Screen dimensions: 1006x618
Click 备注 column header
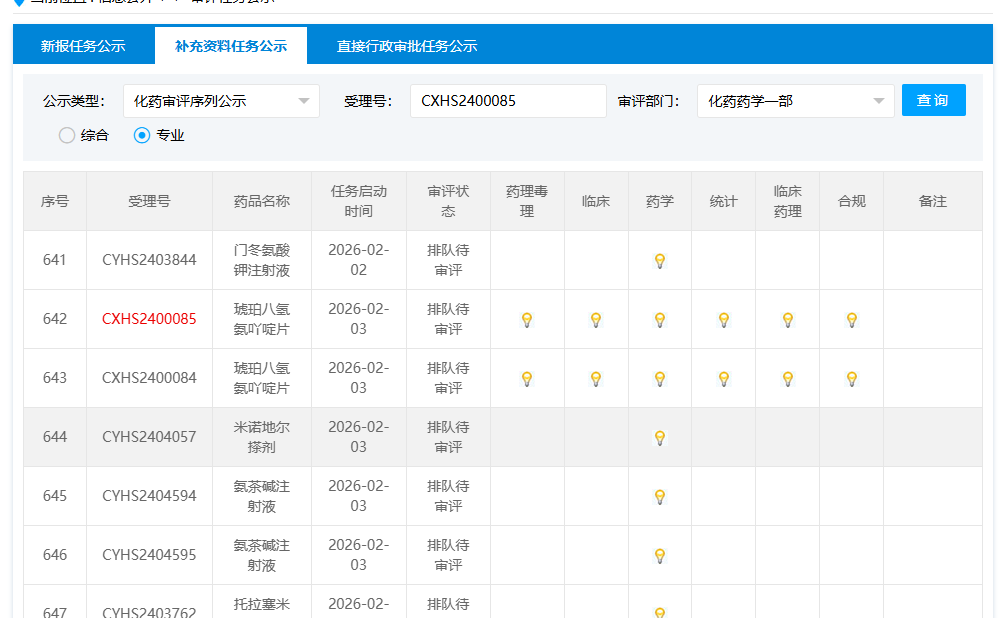933,202
